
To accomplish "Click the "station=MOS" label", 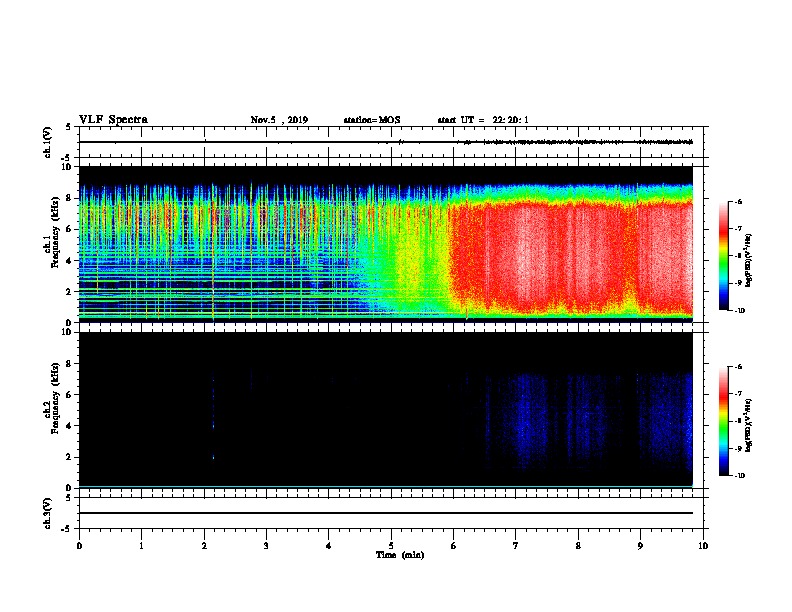I will 372,120.
